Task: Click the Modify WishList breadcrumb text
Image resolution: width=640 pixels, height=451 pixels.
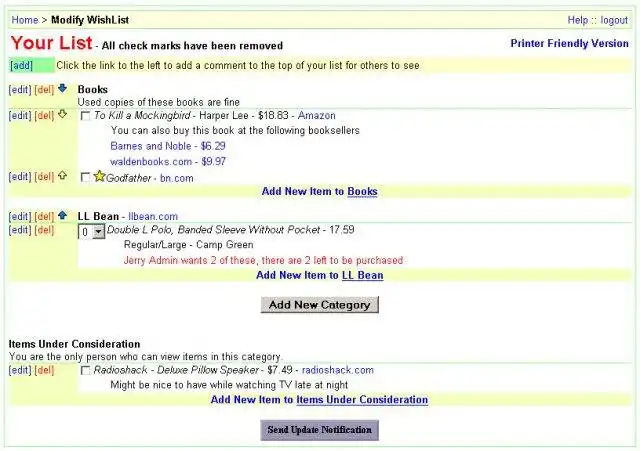Action: click(90, 20)
